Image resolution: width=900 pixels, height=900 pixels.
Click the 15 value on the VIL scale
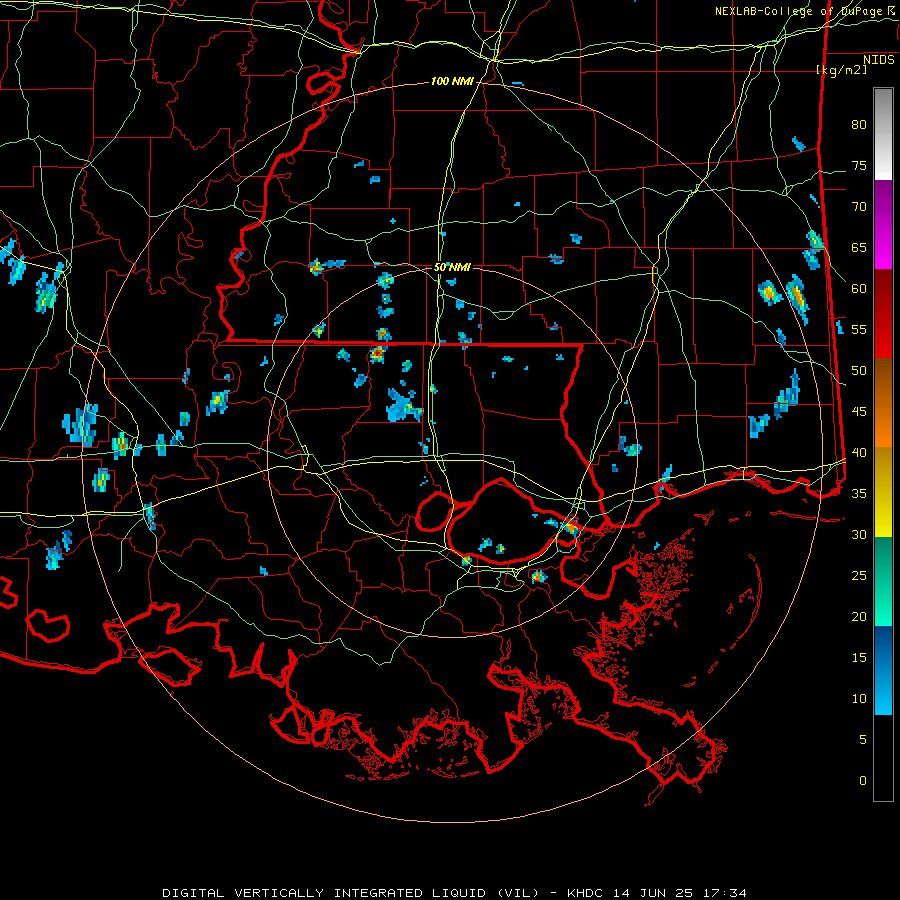[x=859, y=658]
